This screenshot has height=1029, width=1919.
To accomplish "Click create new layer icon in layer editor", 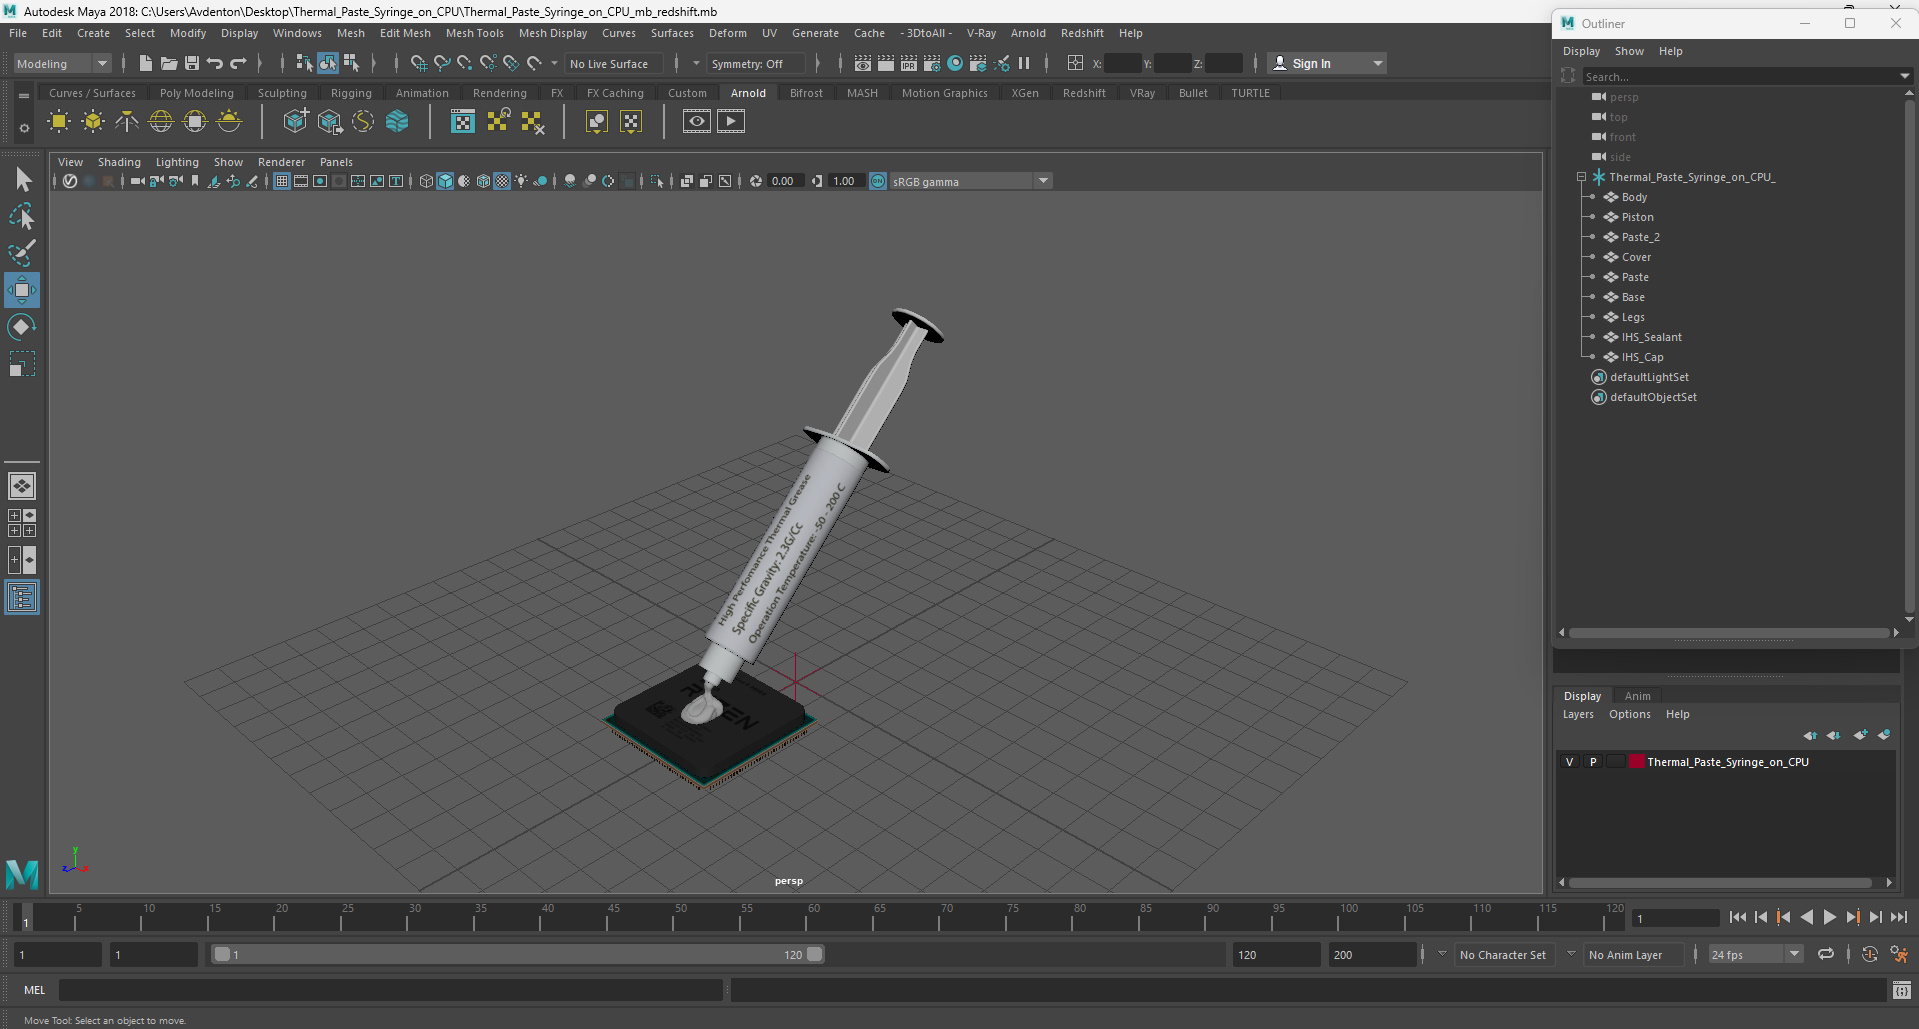I will pyautogui.click(x=1860, y=735).
